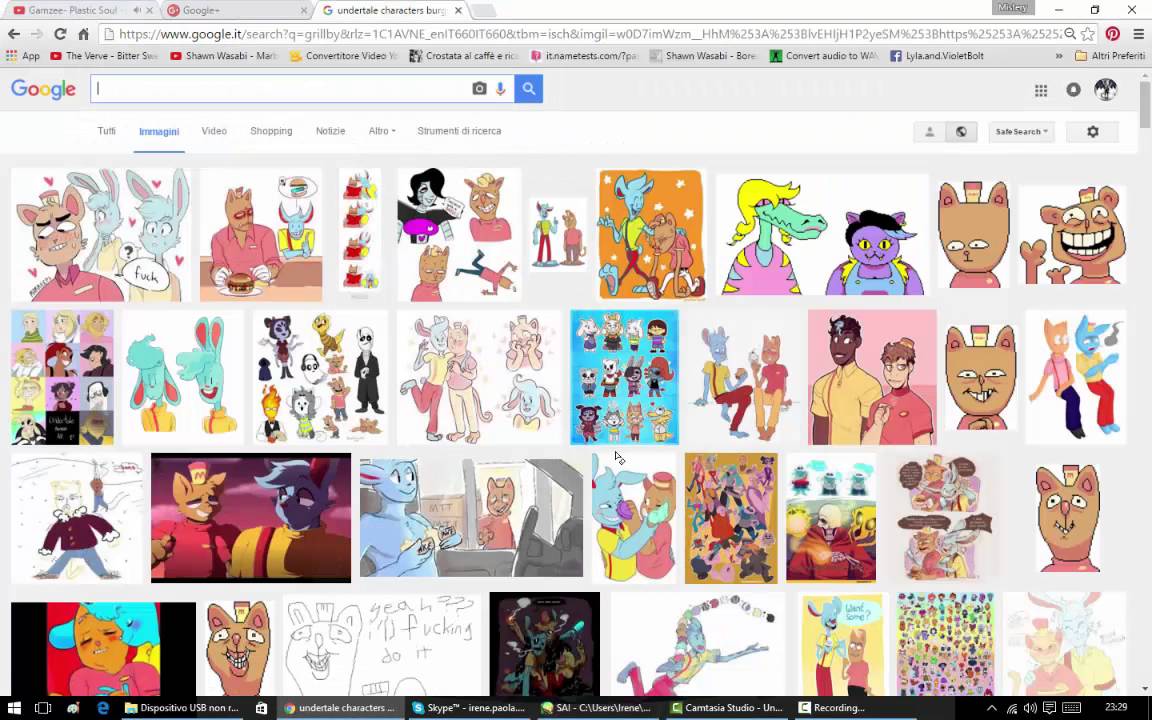Screen dimensions: 1152x720
Task: Open the Windows Start menu
Action: [12, 708]
